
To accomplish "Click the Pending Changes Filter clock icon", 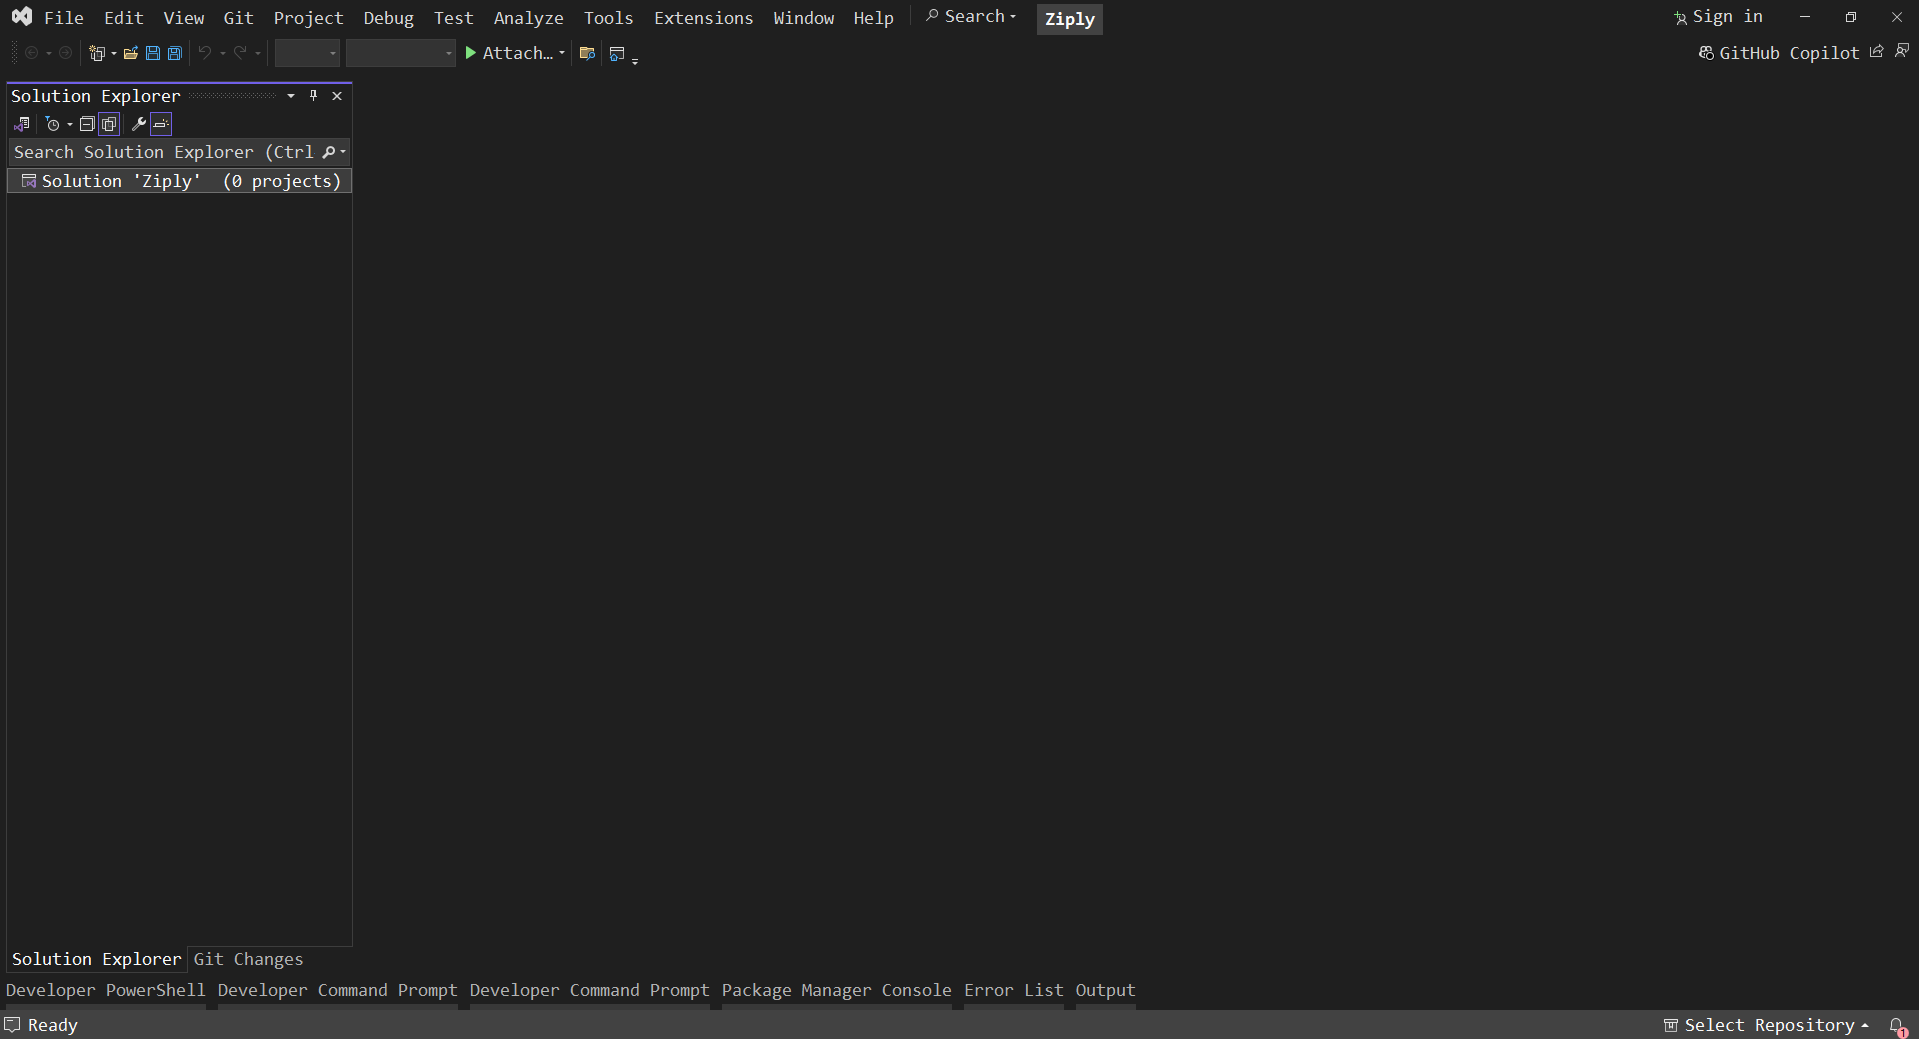I will coord(52,124).
